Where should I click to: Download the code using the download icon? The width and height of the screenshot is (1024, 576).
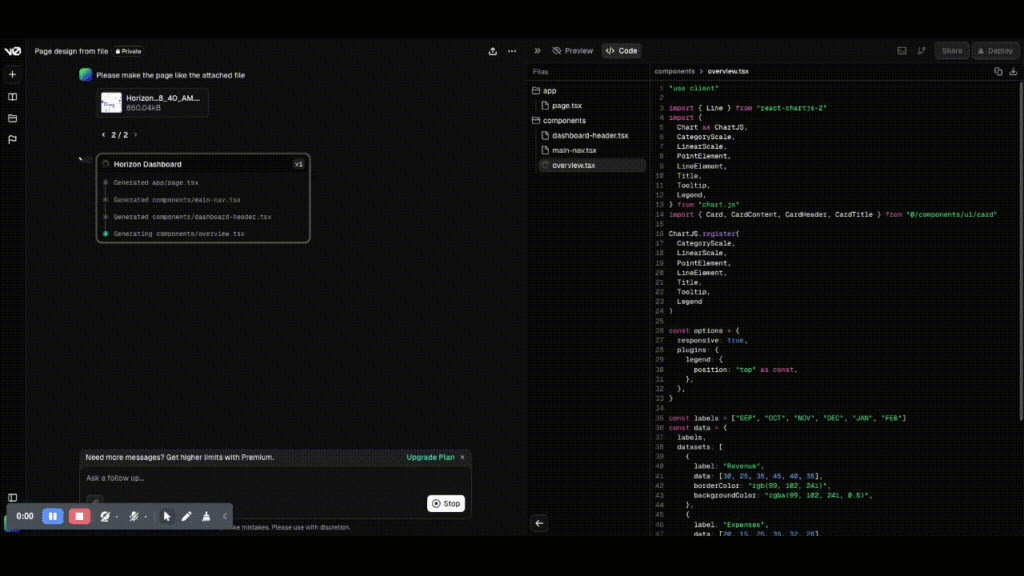(1014, 72)
